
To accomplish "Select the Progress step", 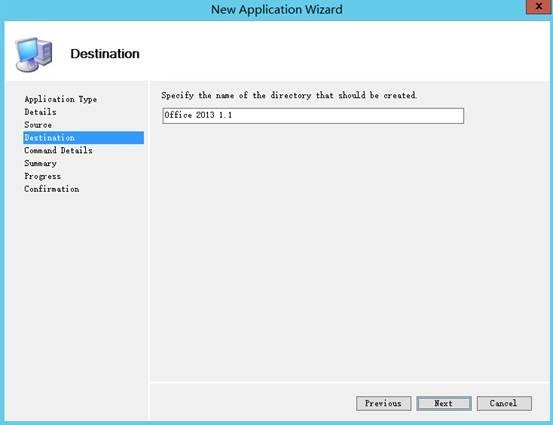I will point(42,176).
